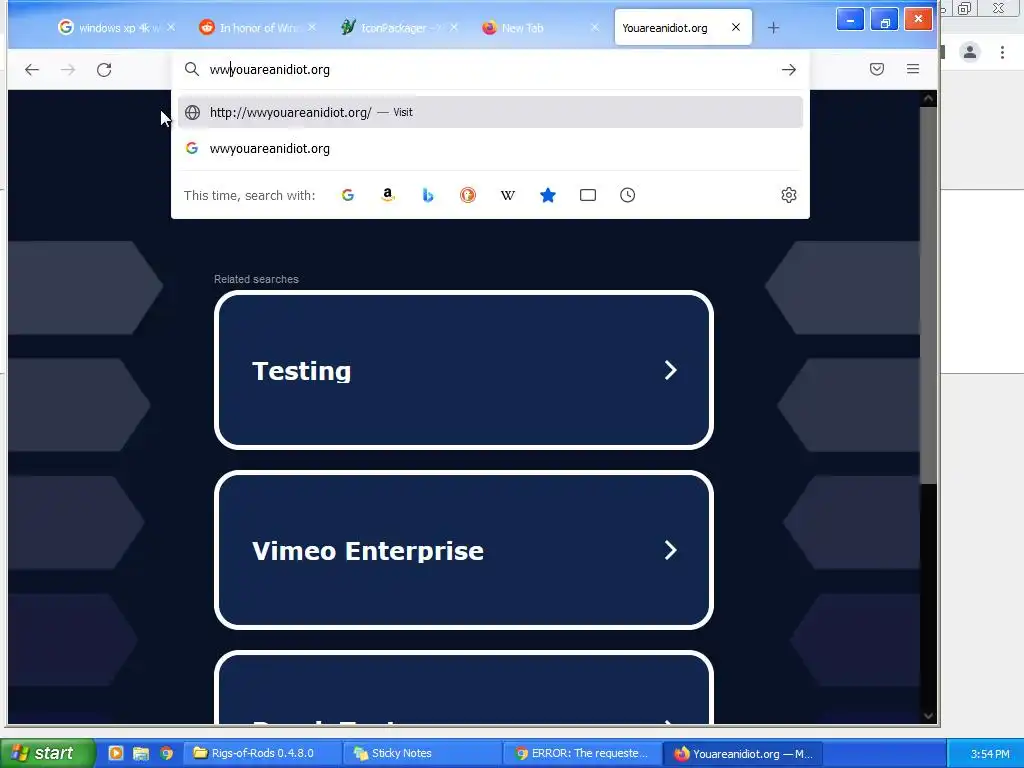The height and width of the screenshot is (768, 1024).
Task: Open a new tab with the plus button
Action: pos(773,27)
